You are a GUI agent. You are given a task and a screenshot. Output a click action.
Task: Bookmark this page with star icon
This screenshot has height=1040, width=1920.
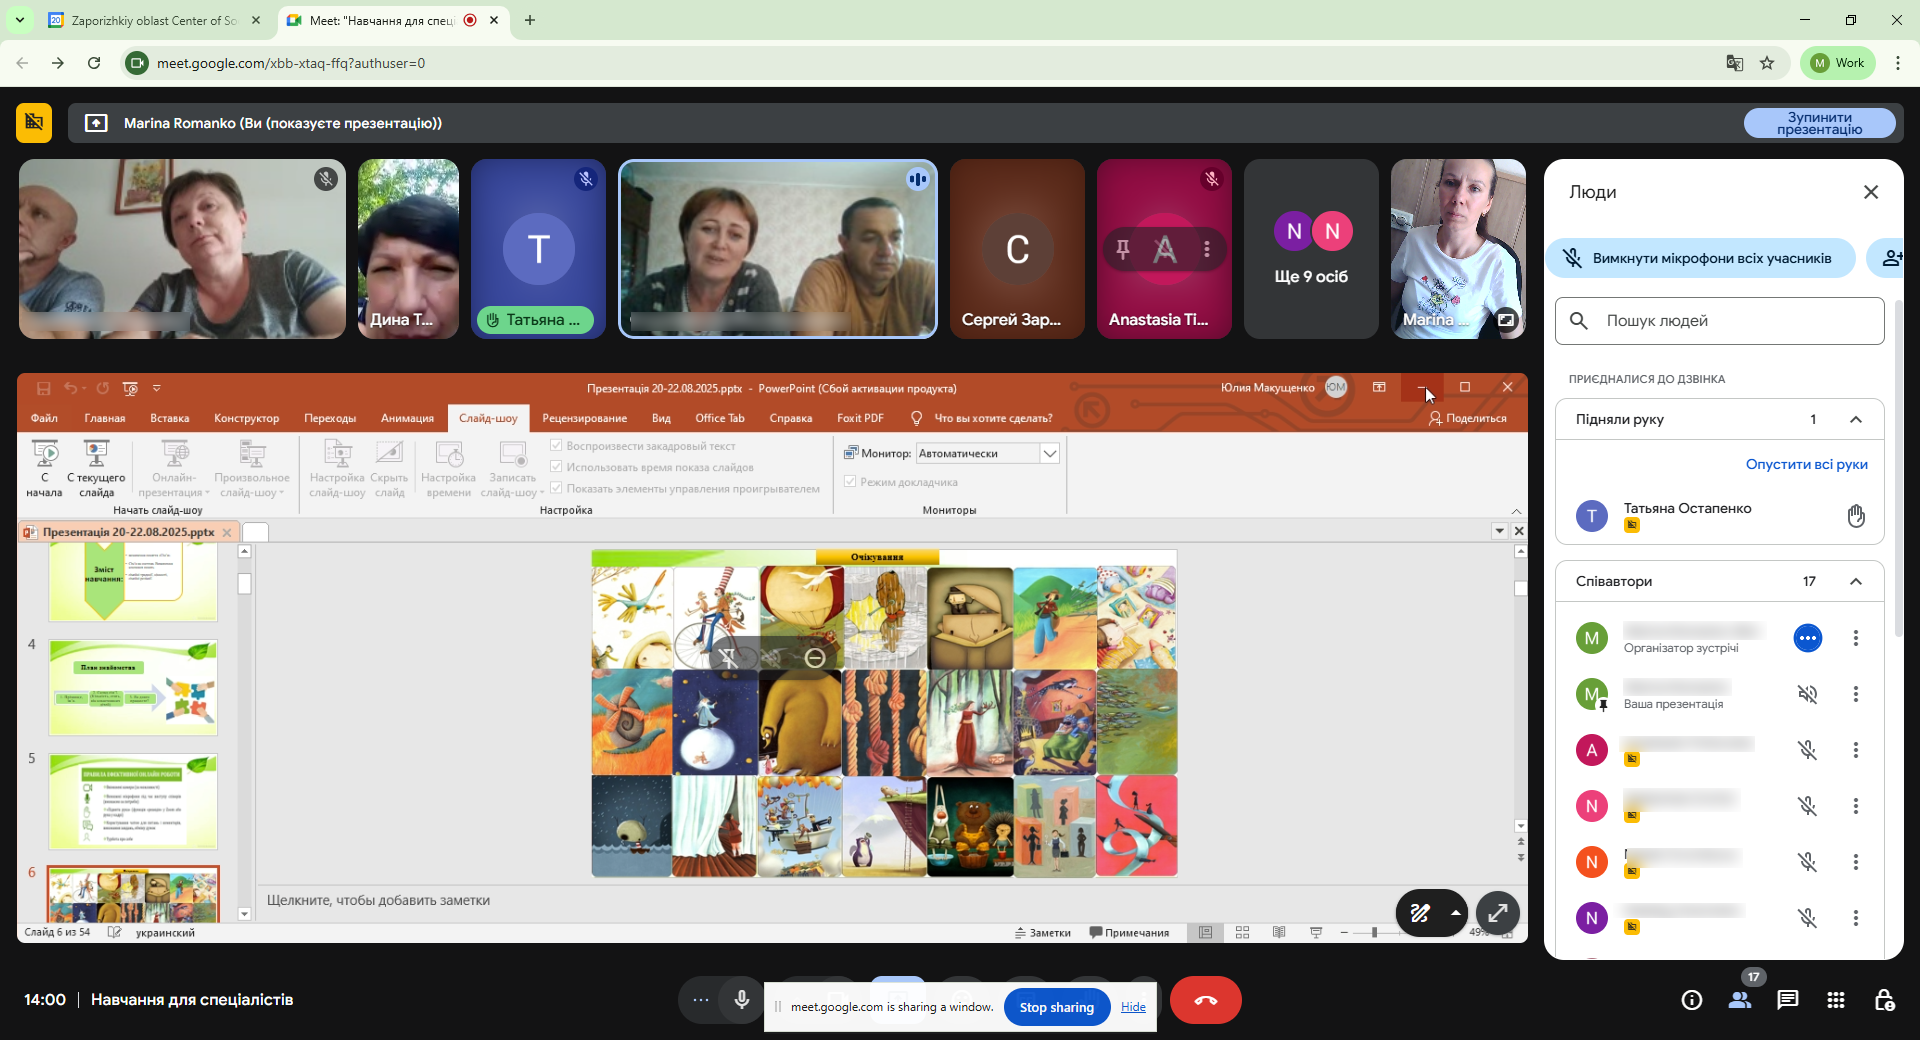point(1767,63)
